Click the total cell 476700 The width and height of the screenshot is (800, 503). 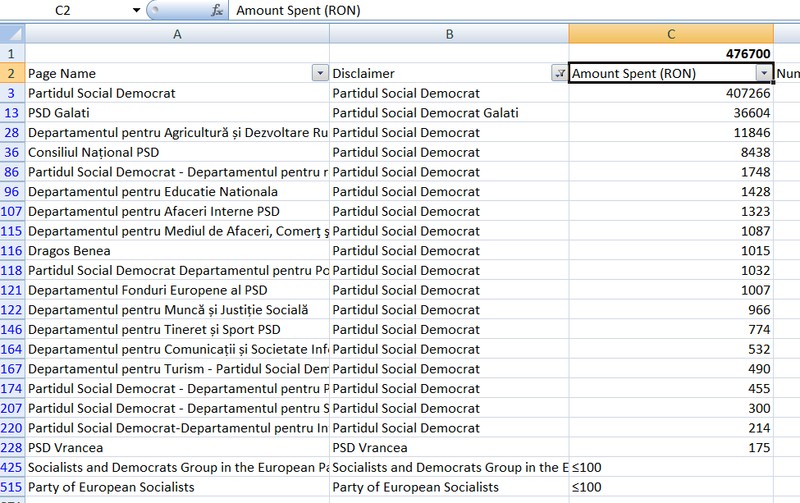[671, 54]
